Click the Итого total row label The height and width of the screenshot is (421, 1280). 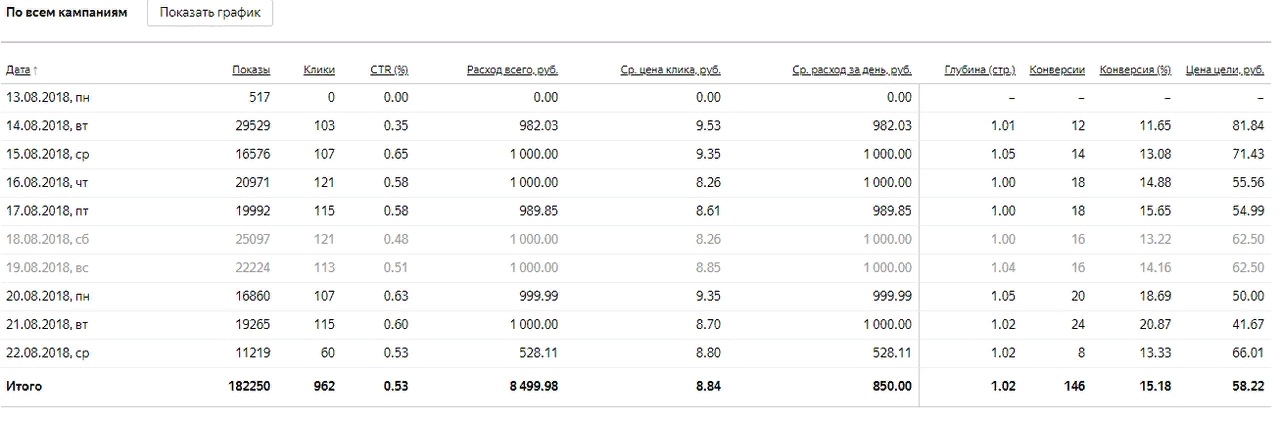25,386
